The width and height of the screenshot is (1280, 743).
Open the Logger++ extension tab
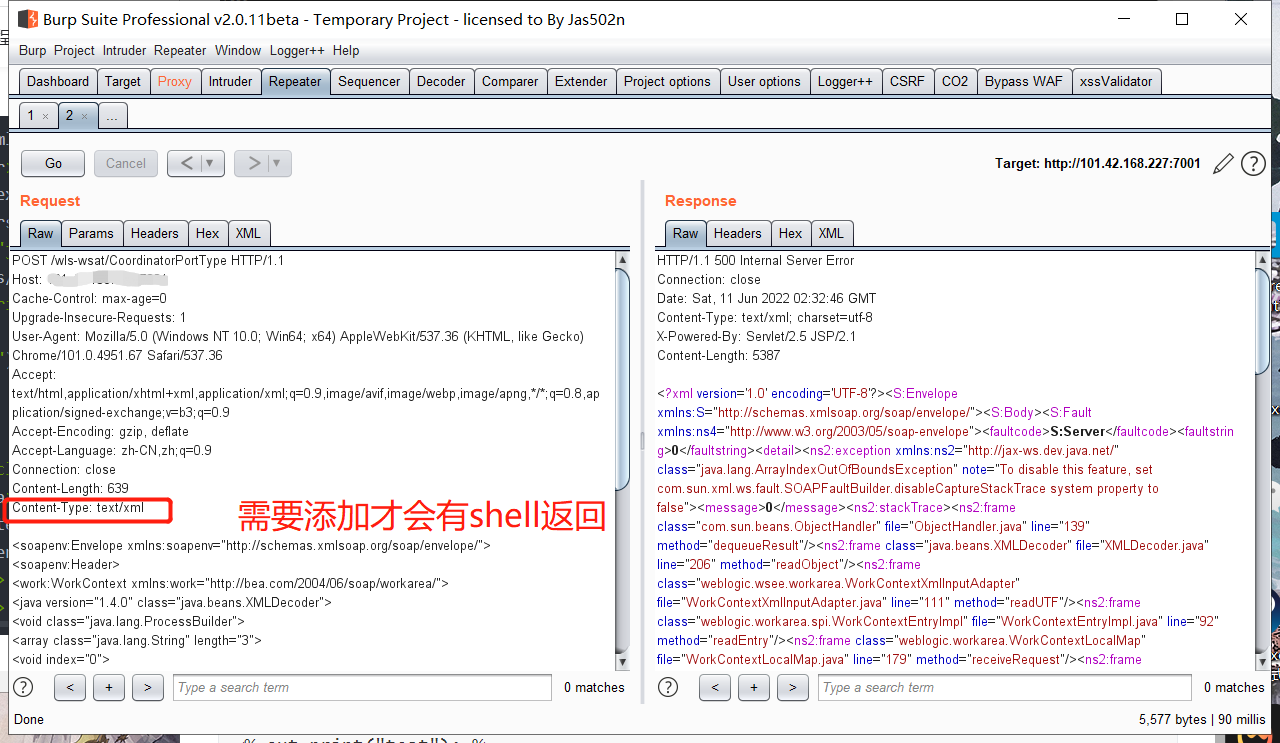(845, 82)
